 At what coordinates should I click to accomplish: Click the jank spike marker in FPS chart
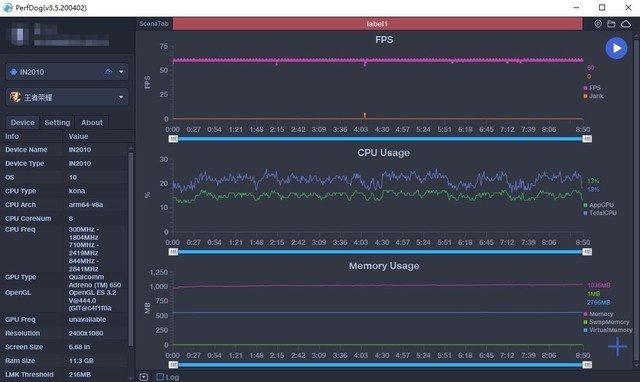(364, 115)
